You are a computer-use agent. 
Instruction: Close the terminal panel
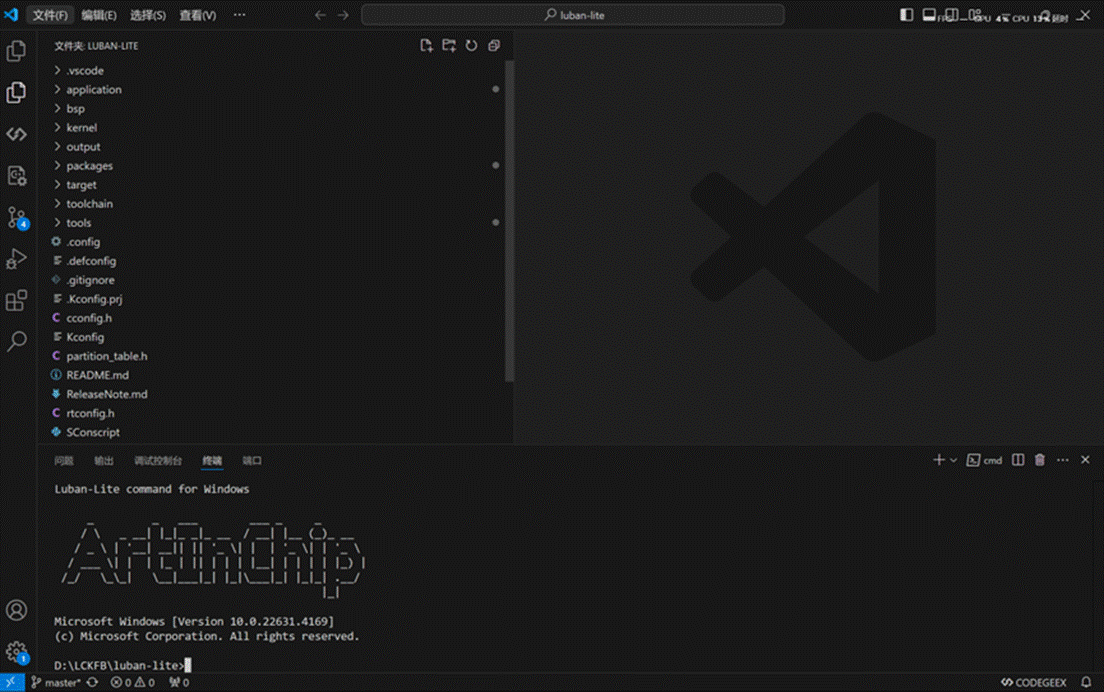[1085, 460]
